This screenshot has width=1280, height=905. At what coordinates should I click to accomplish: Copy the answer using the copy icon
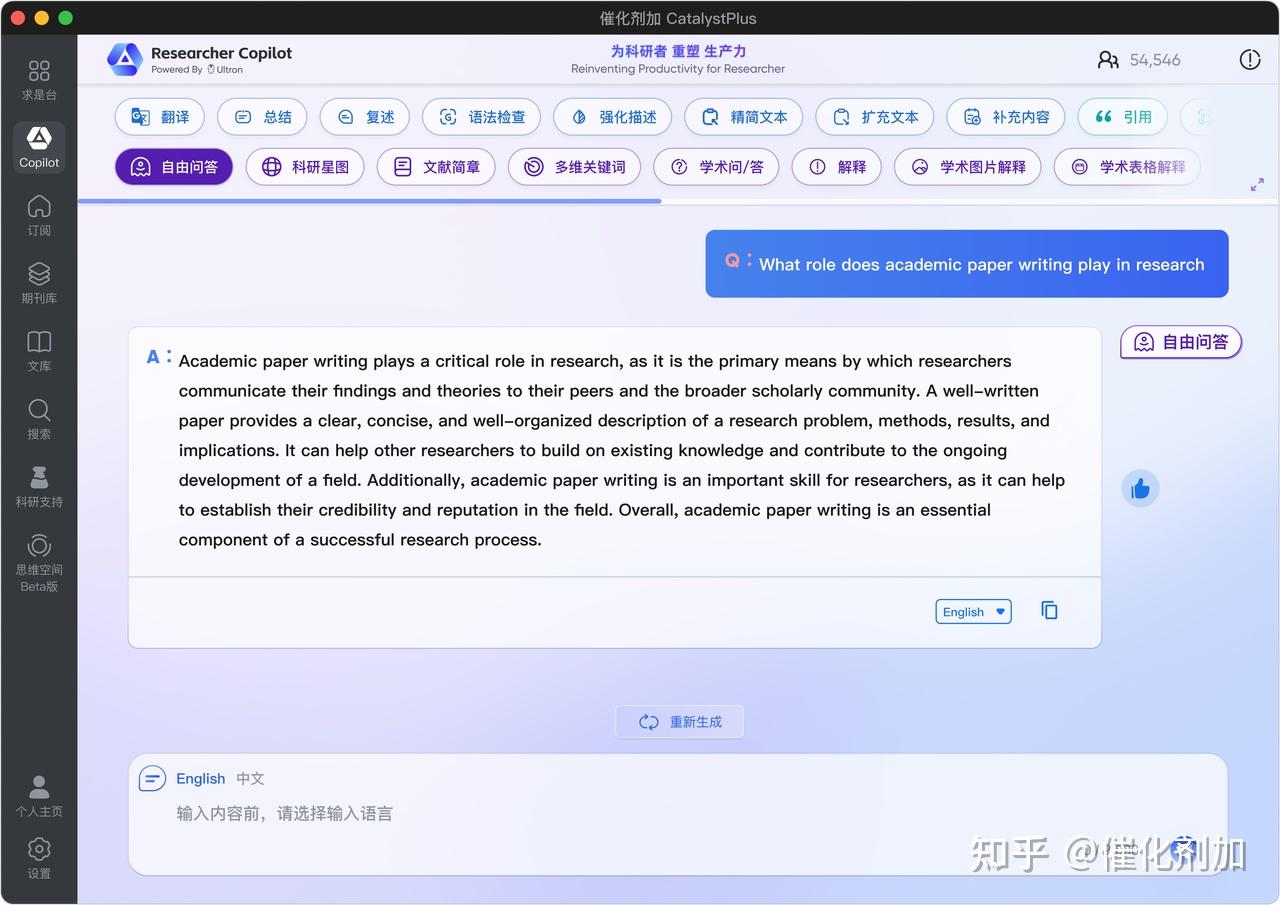(1049, 610)
